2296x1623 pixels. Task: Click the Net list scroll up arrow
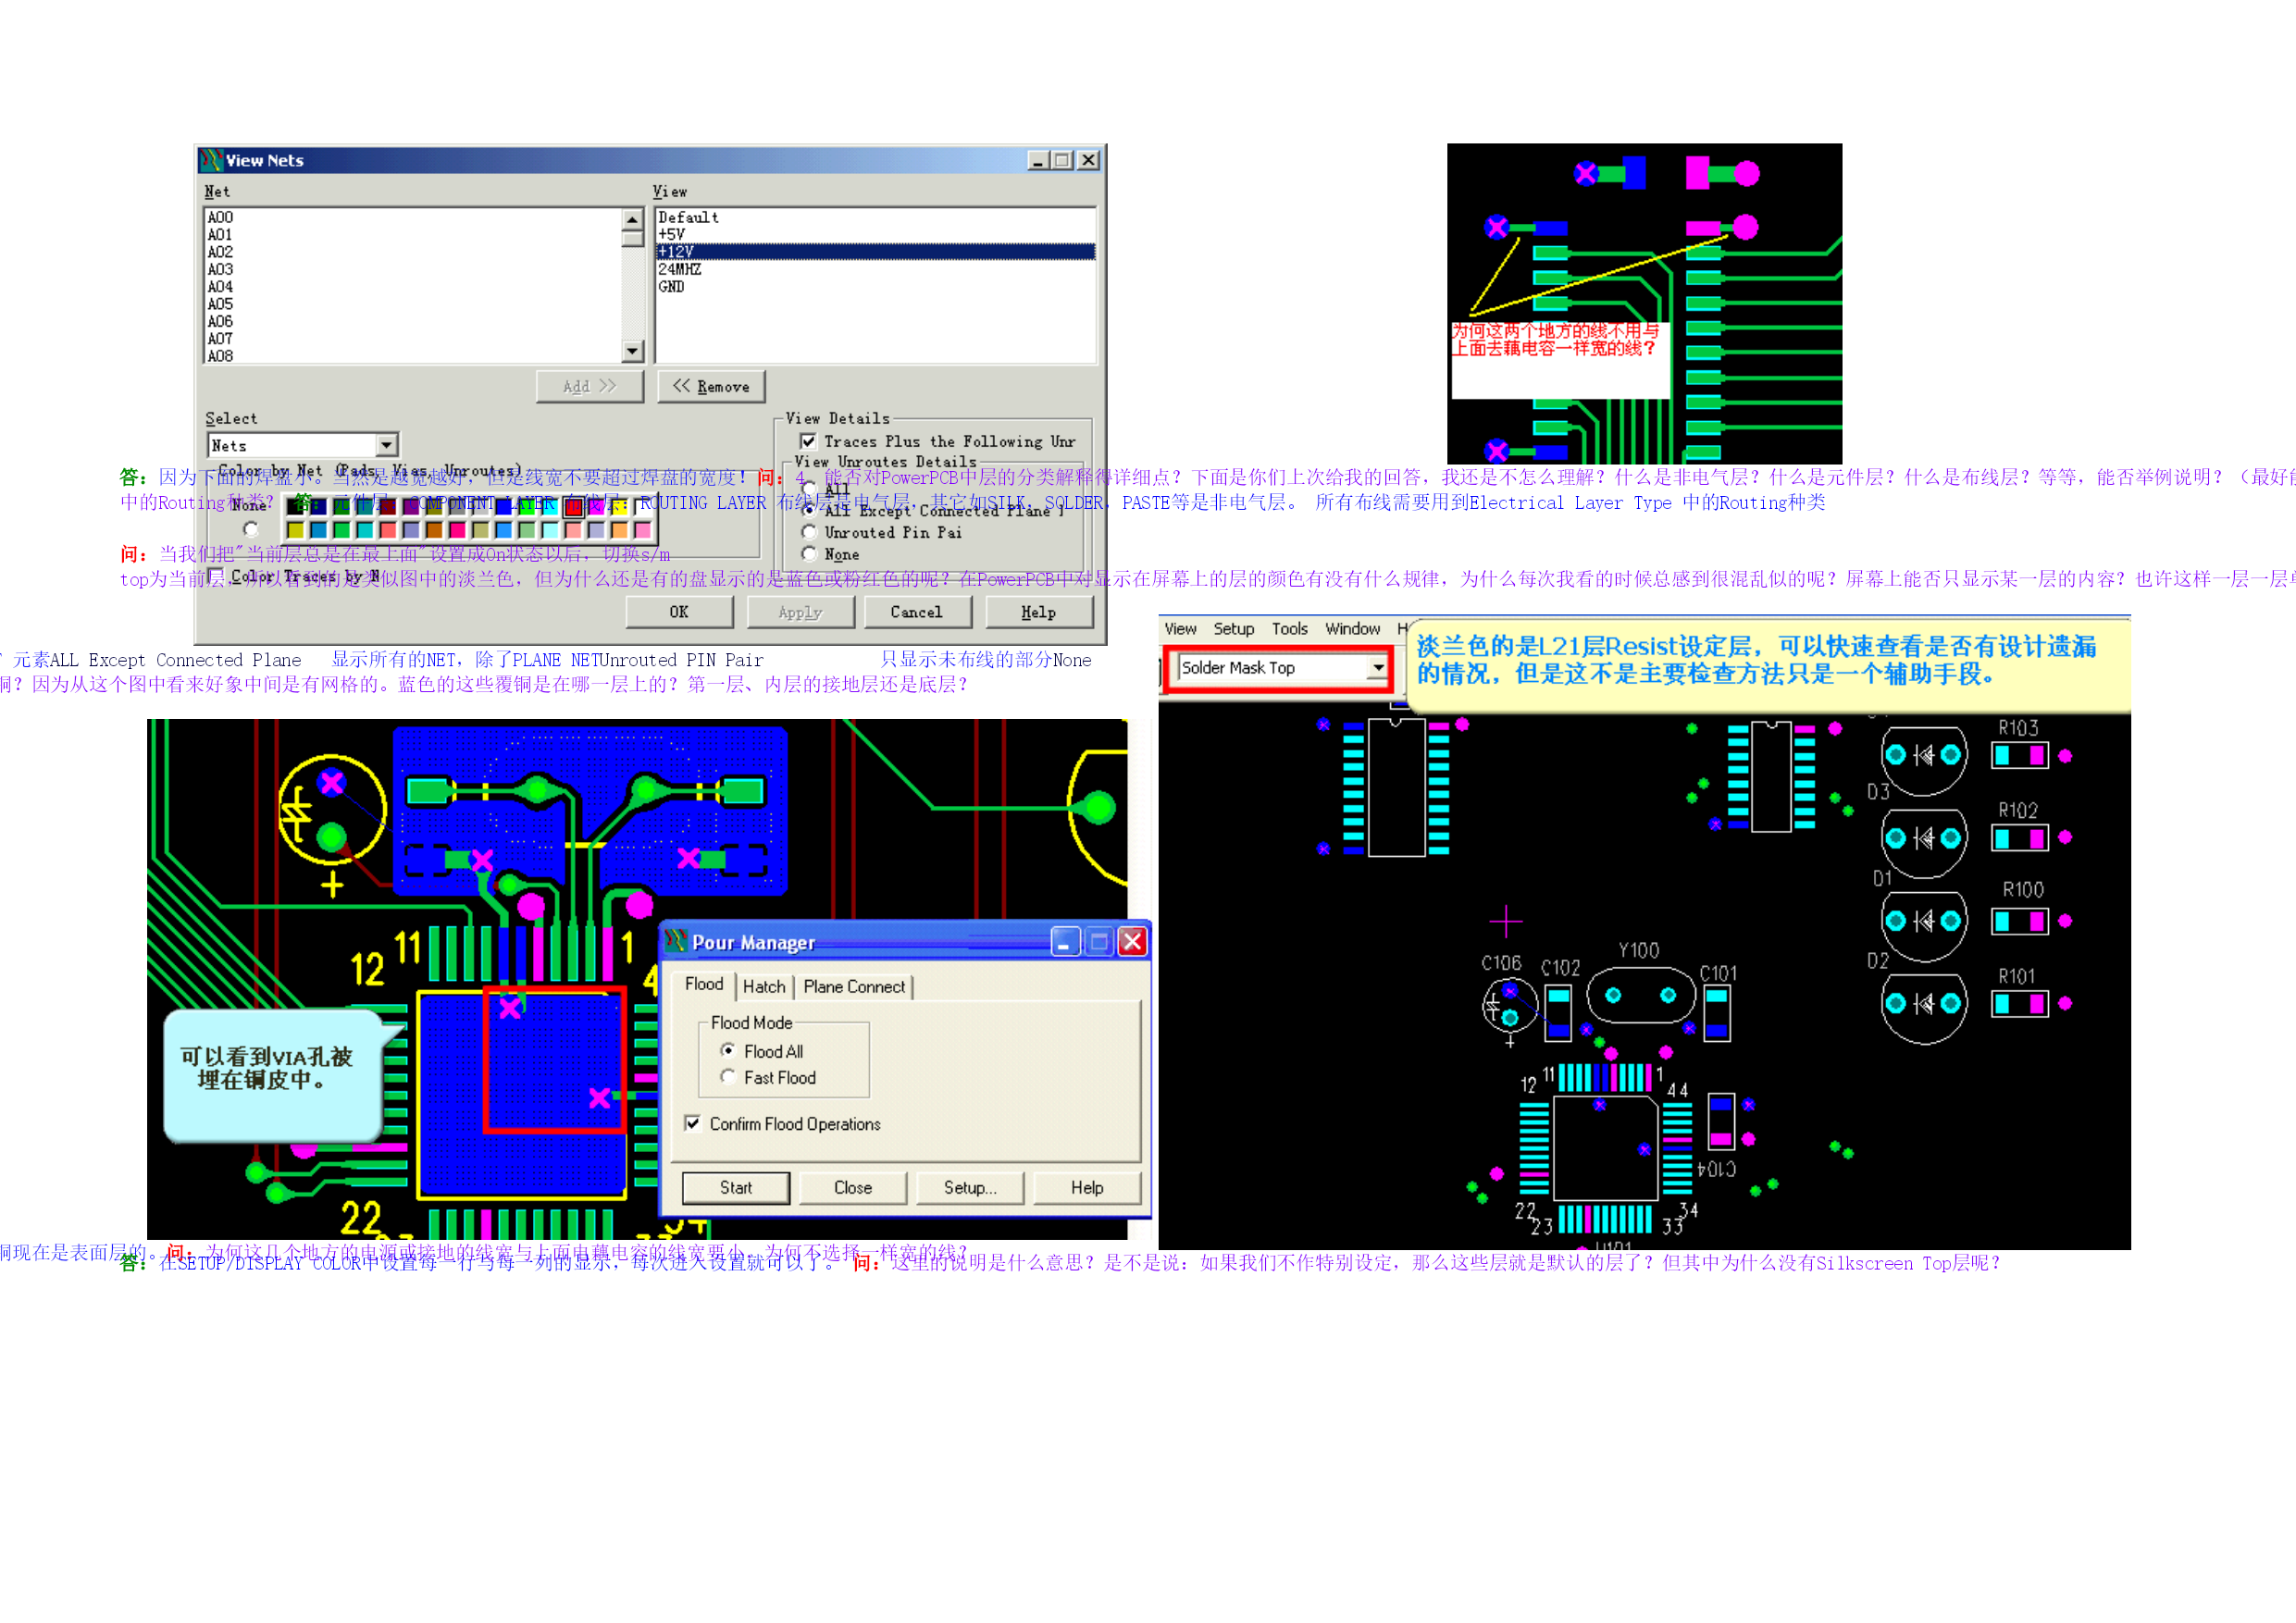click(632, 219)
